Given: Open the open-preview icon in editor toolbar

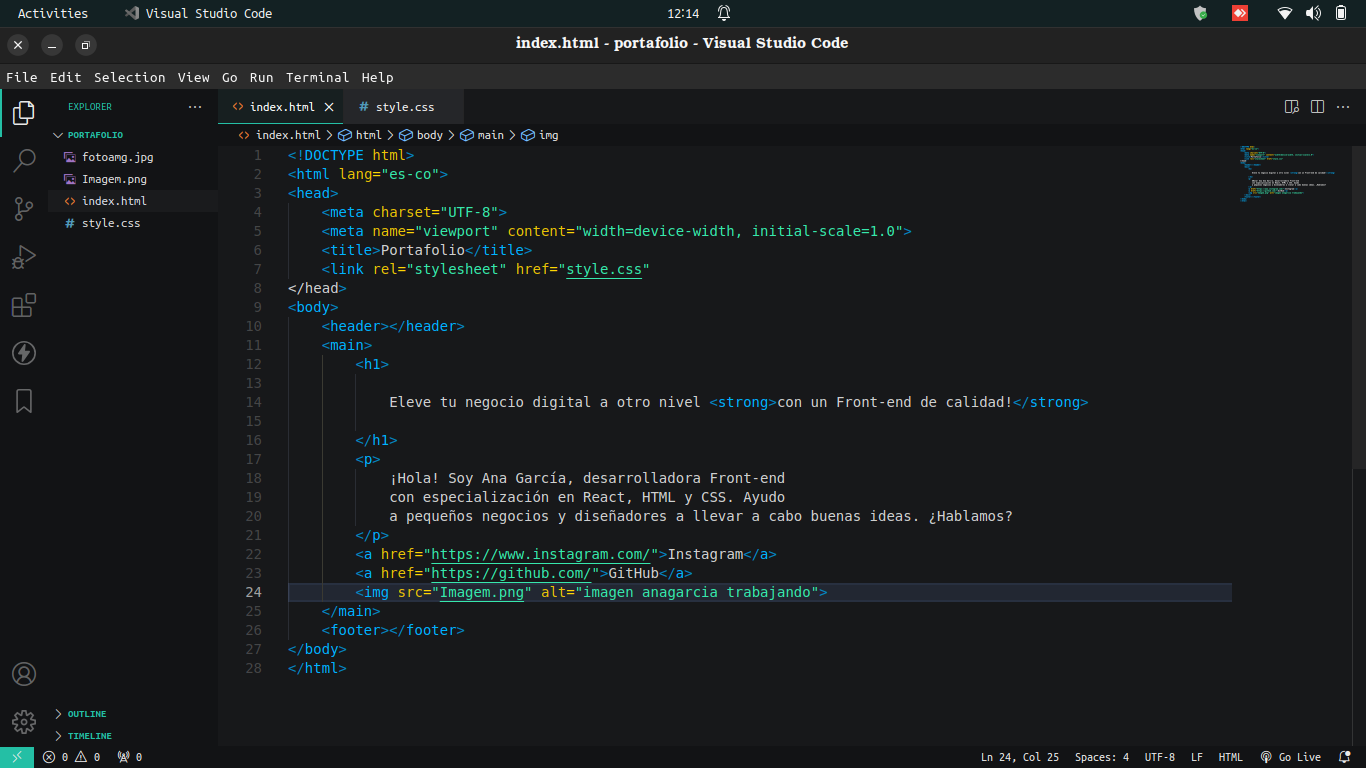Looking at the screenshot, I should (1291, 106).
